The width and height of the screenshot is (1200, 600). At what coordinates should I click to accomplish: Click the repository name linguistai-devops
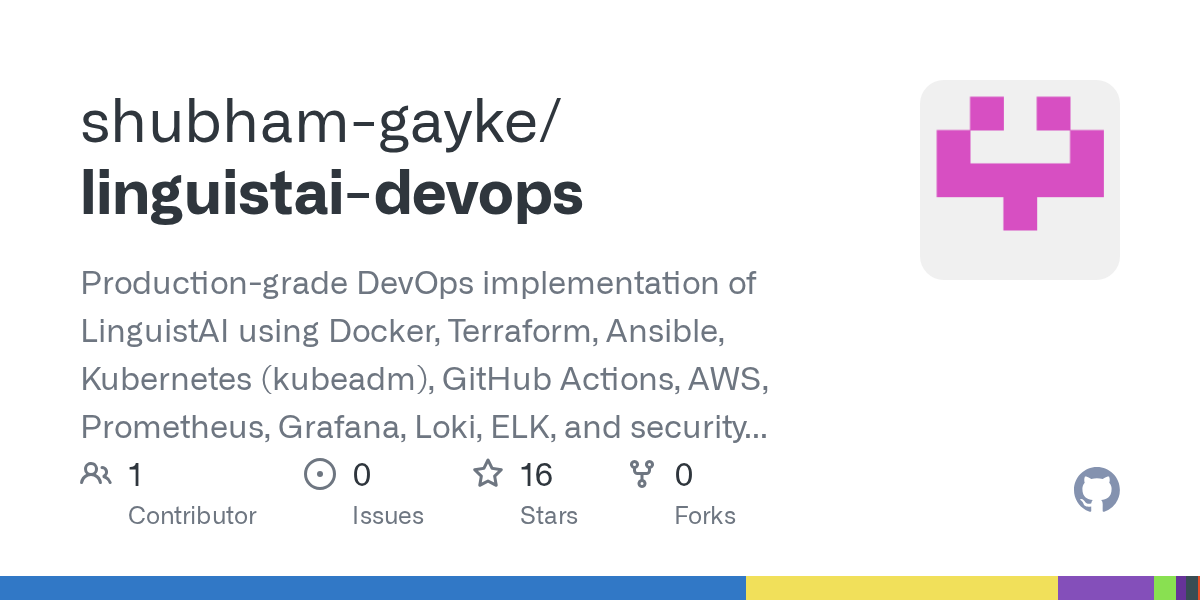click(x=332, y=193)
